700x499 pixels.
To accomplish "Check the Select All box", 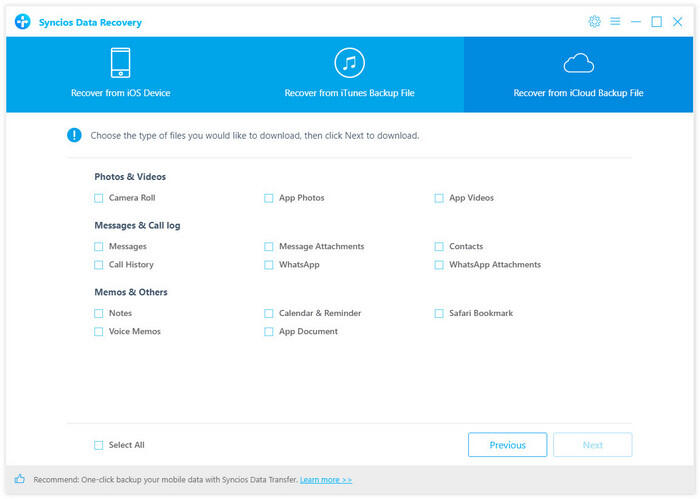I will pos(99,445).
